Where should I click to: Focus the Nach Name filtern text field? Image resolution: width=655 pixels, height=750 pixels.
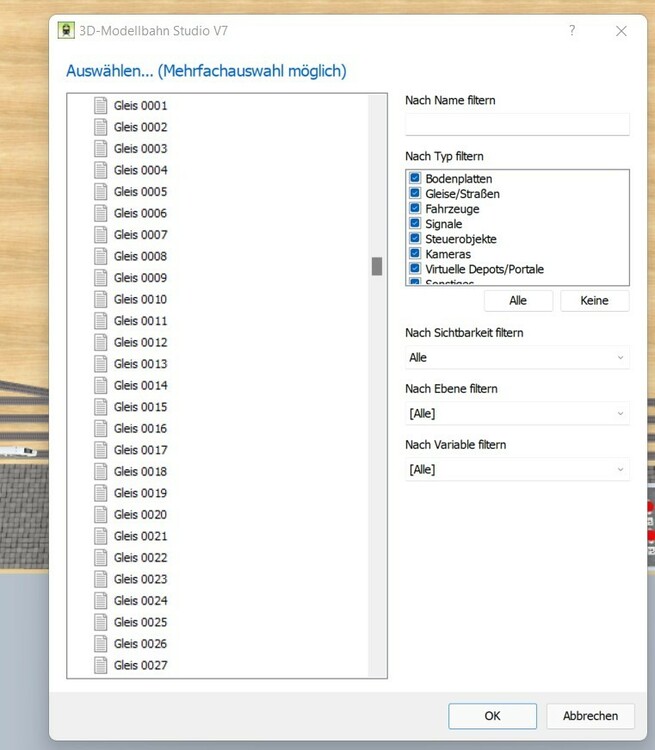(517, 124)
